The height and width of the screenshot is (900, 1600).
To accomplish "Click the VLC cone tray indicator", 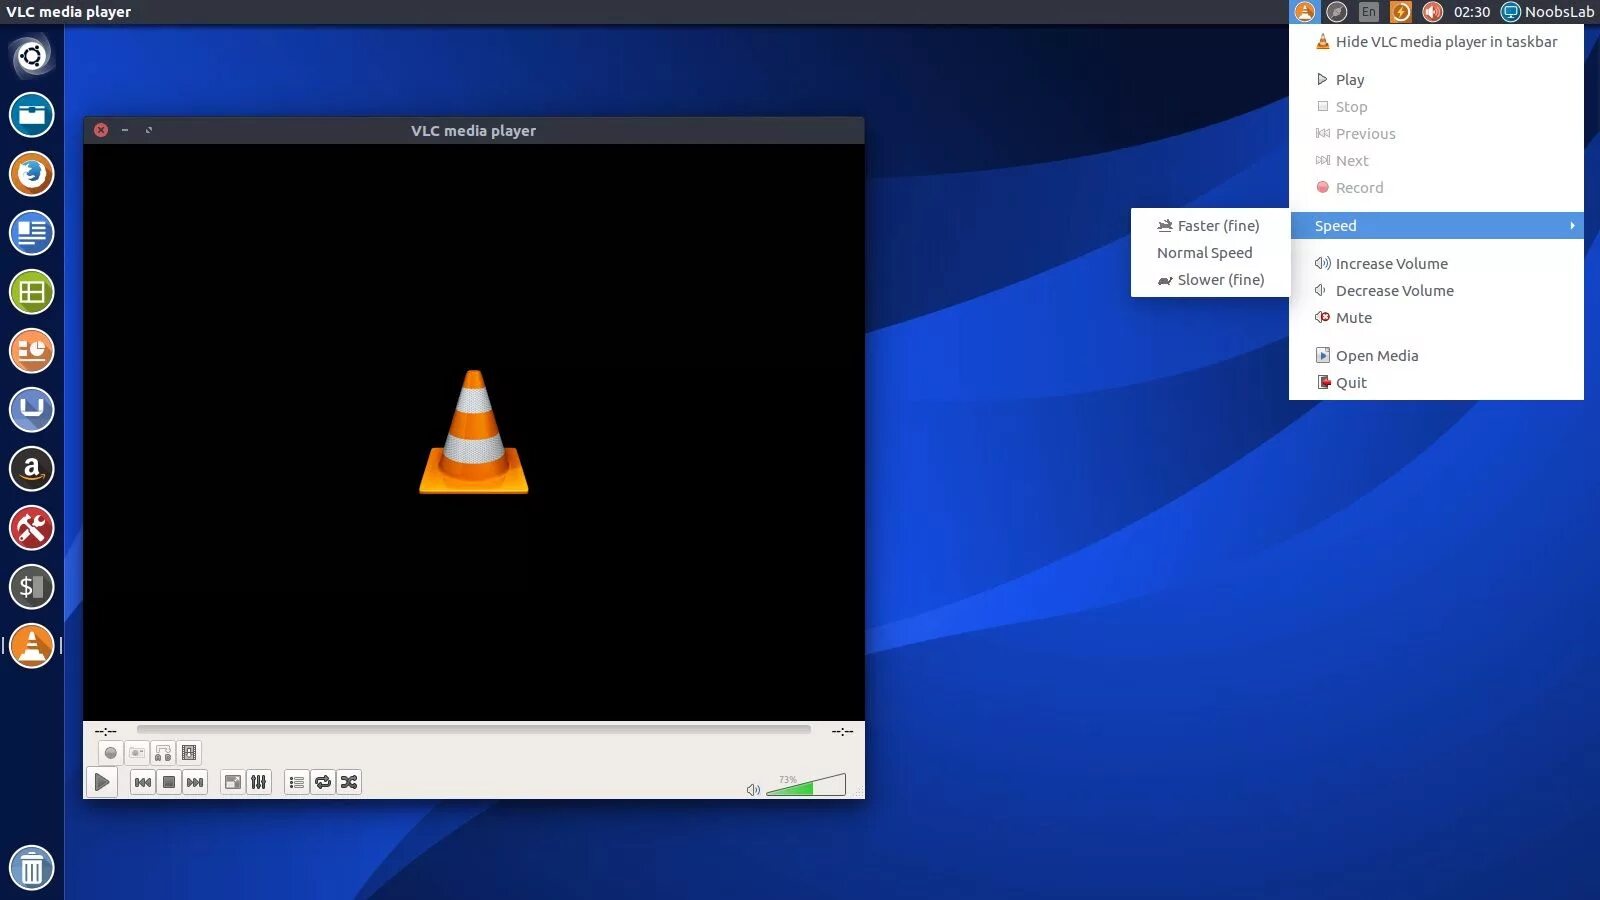I will click(x=1305, y=12).
